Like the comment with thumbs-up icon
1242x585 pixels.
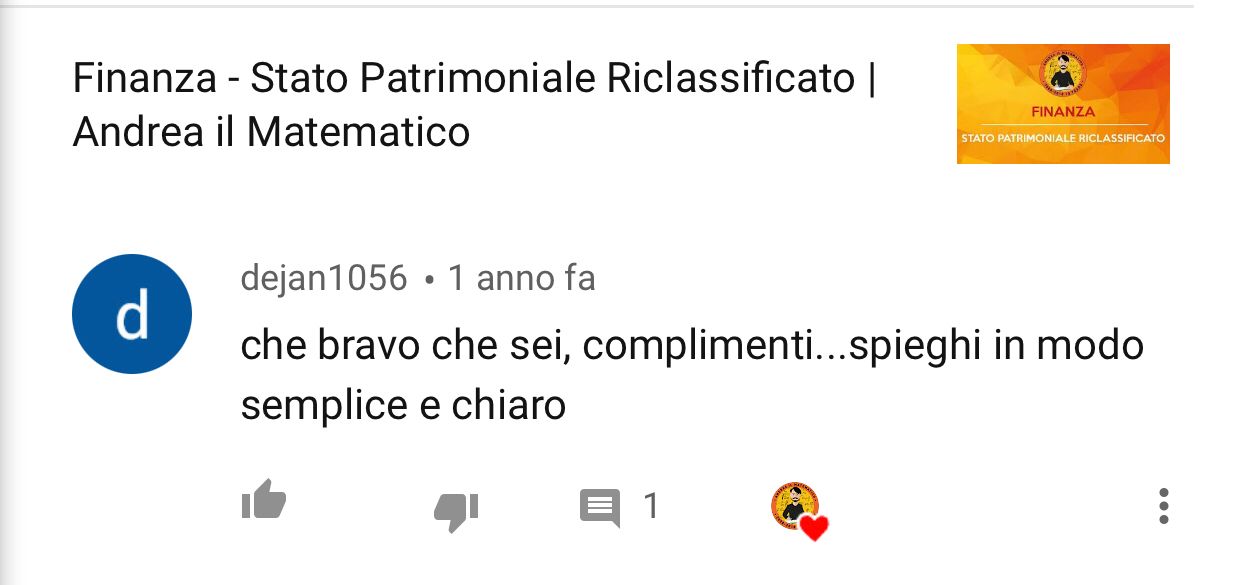(264, 500)
